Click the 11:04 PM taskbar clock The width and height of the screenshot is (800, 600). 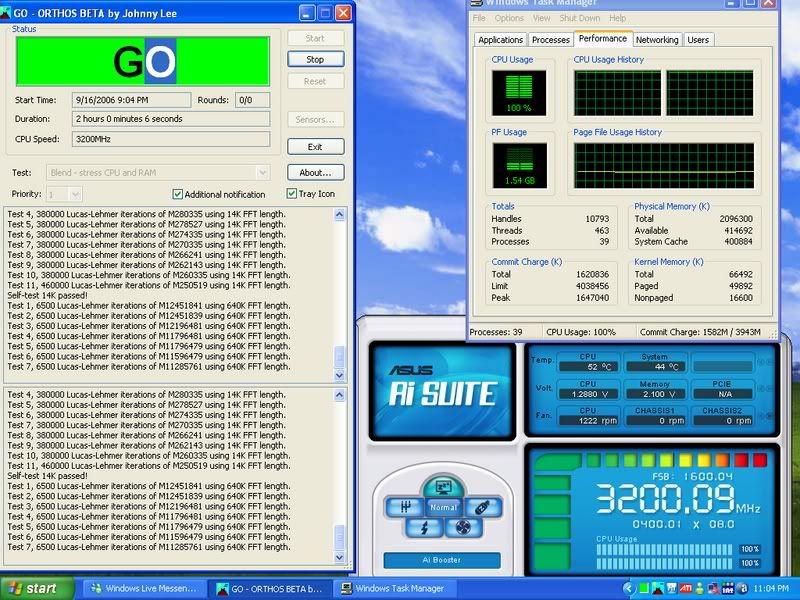tap(770, 589)
